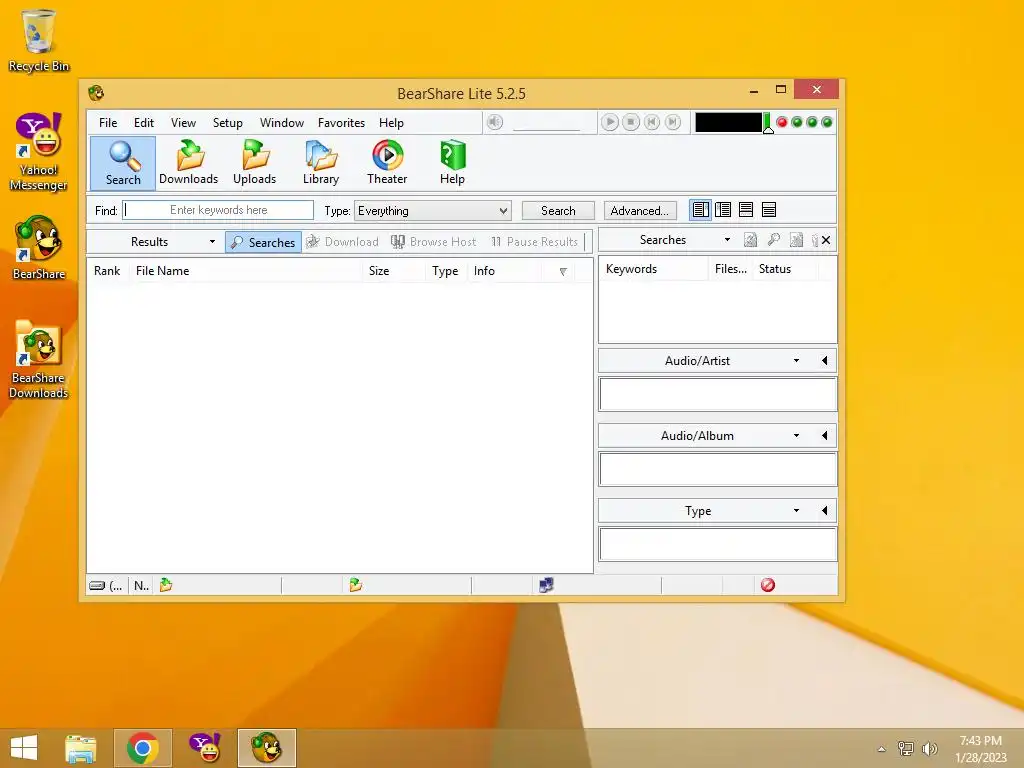Viewport: 1024px width, 768px height.
Task: Select the BearShare Downloads desktop folder
Action: coord(39,359)
